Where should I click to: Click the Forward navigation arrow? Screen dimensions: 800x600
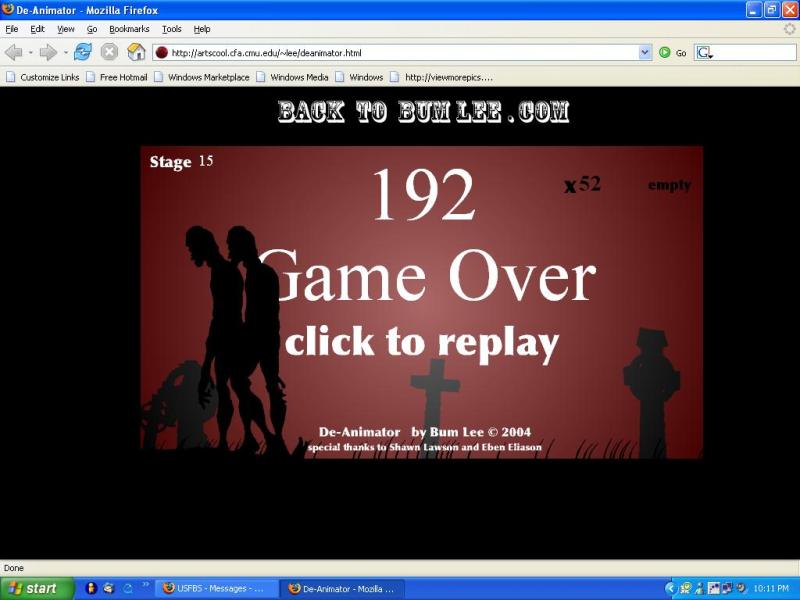48,52
